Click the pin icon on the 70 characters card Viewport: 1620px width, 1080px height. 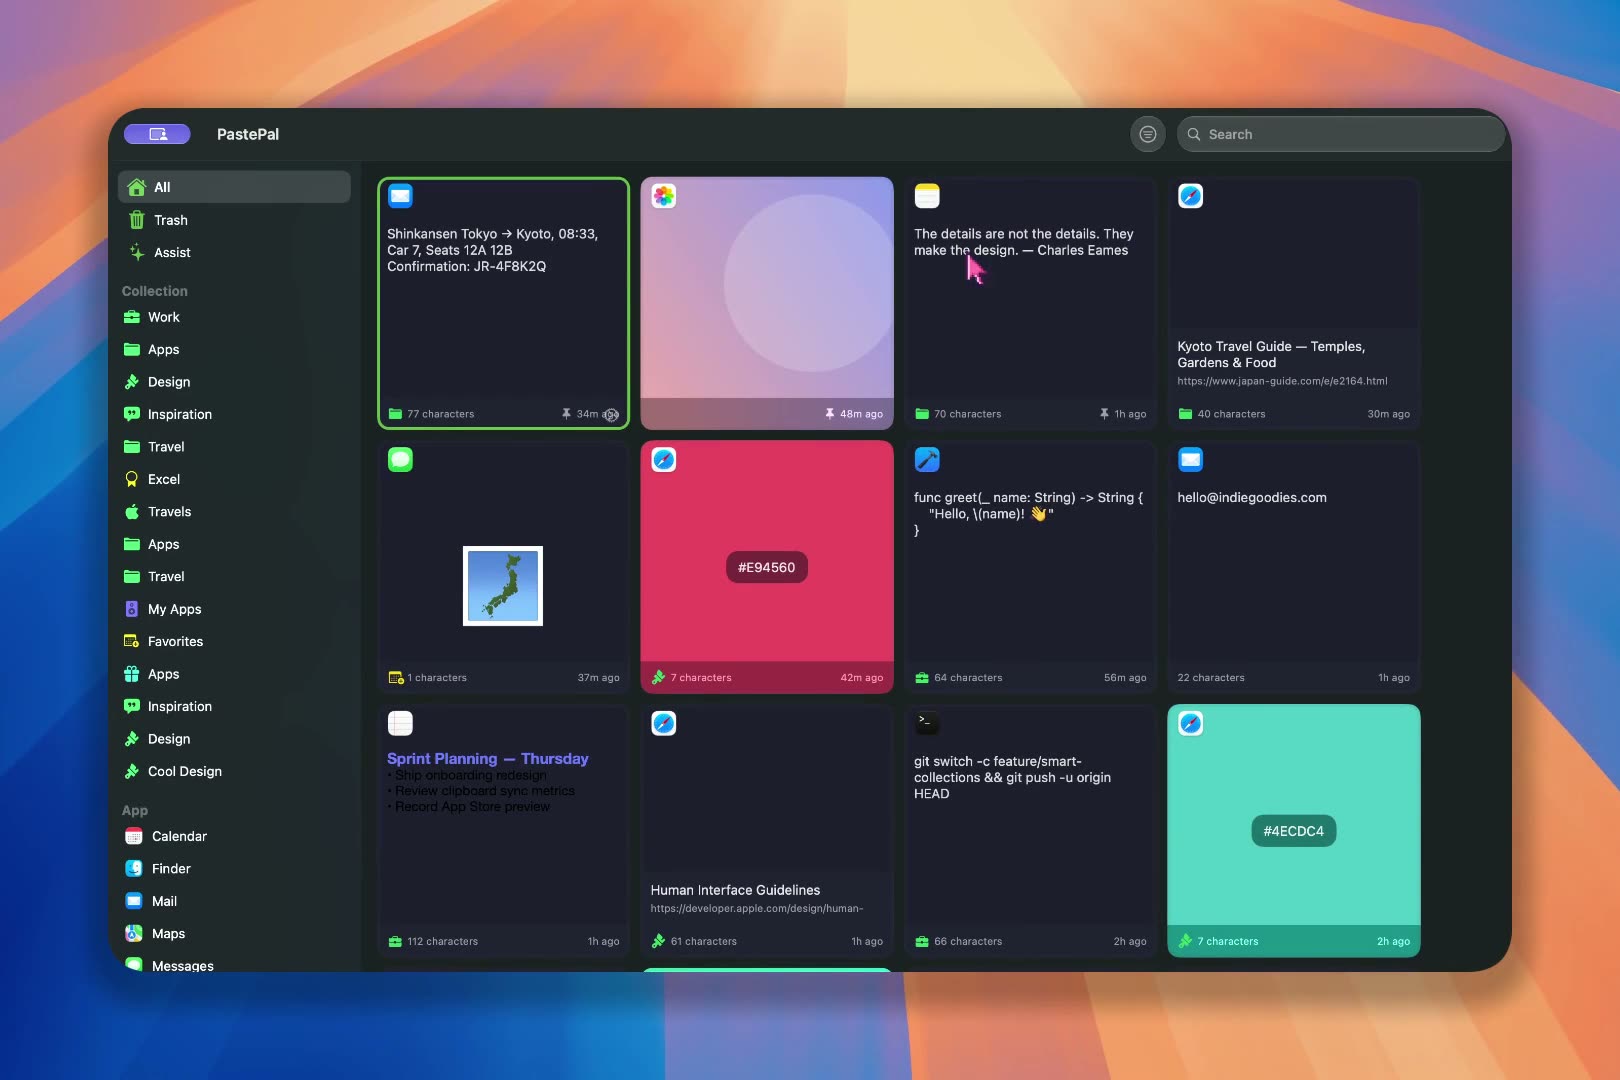coord(1104,414)
